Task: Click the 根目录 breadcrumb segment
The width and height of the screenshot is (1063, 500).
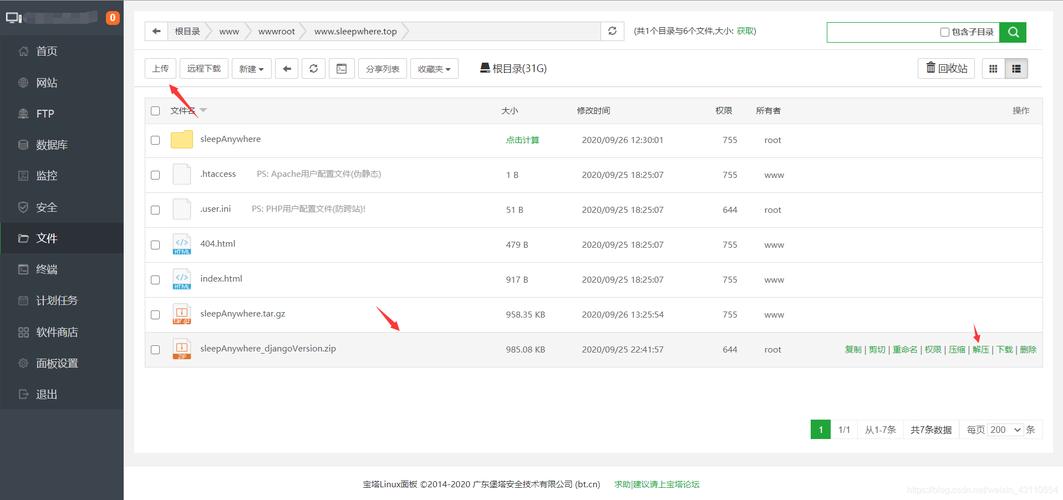Action: point(187,31)
